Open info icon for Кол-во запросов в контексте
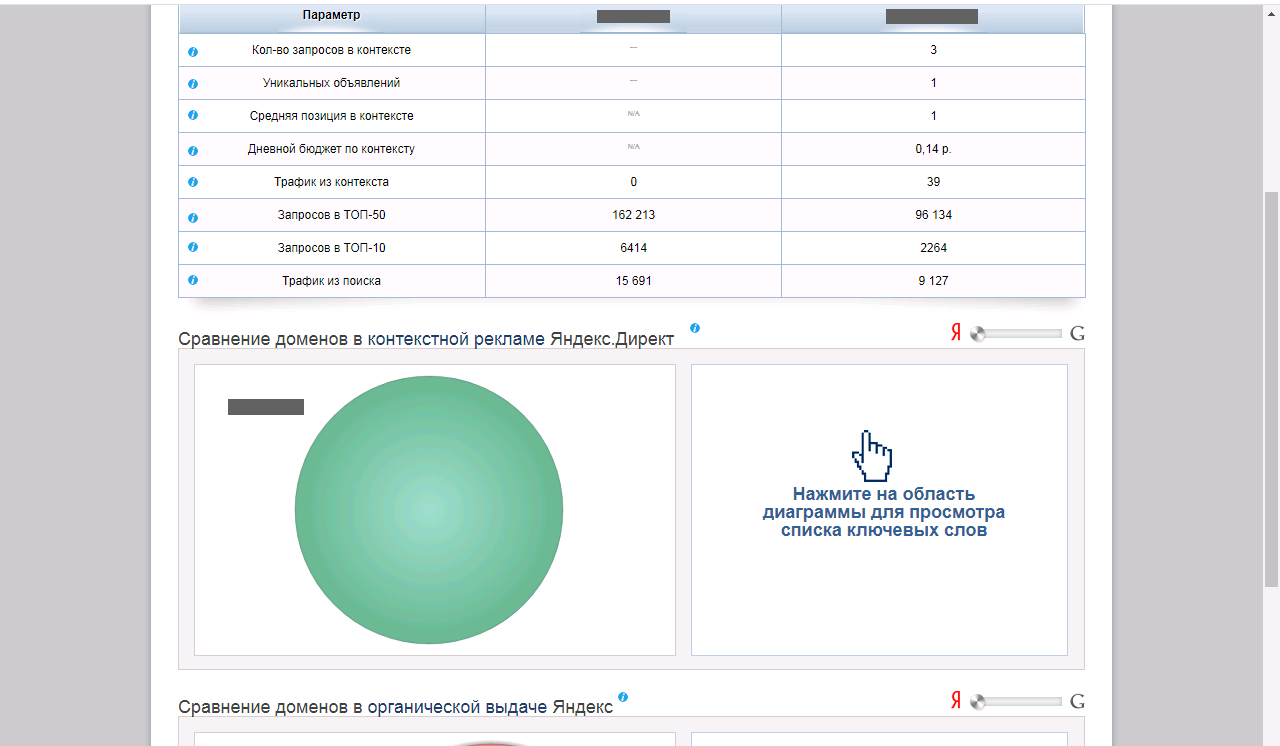This screenshot has width=1280, height=746. (193, 51)
